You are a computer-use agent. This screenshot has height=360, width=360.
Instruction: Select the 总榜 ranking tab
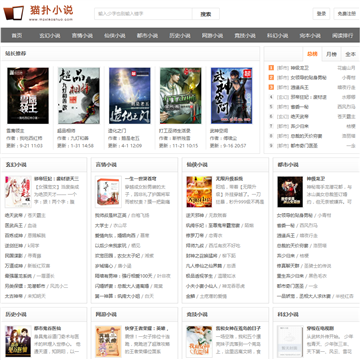tap(312, 54)
